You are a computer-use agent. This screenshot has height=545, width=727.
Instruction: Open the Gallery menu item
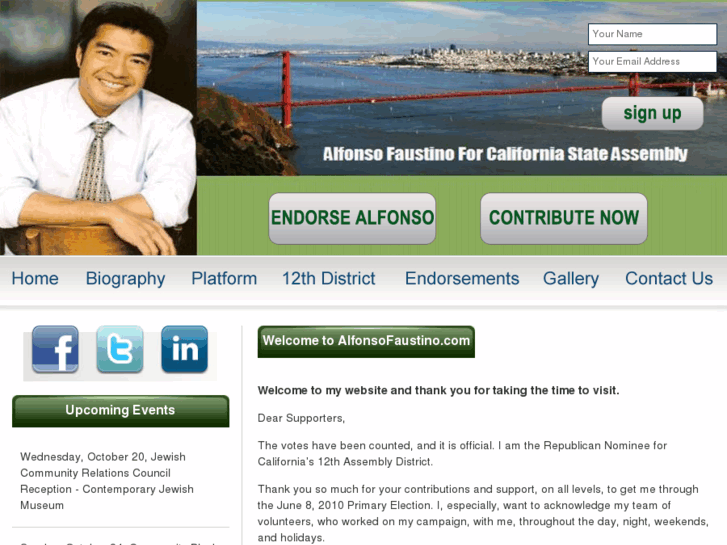pyautogui.click(x=571, y=279)
